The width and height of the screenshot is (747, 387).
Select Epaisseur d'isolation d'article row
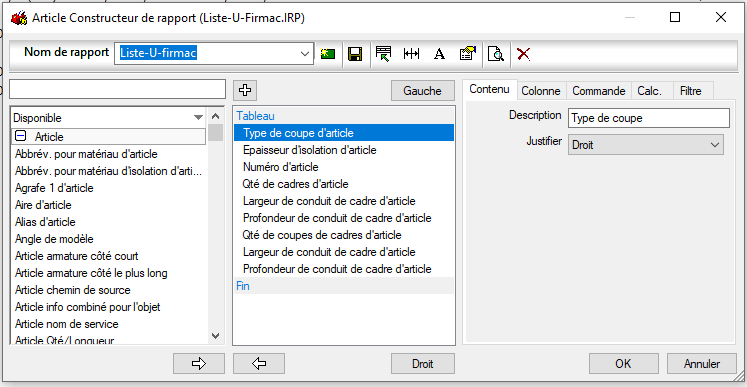(x=344, y=150)
